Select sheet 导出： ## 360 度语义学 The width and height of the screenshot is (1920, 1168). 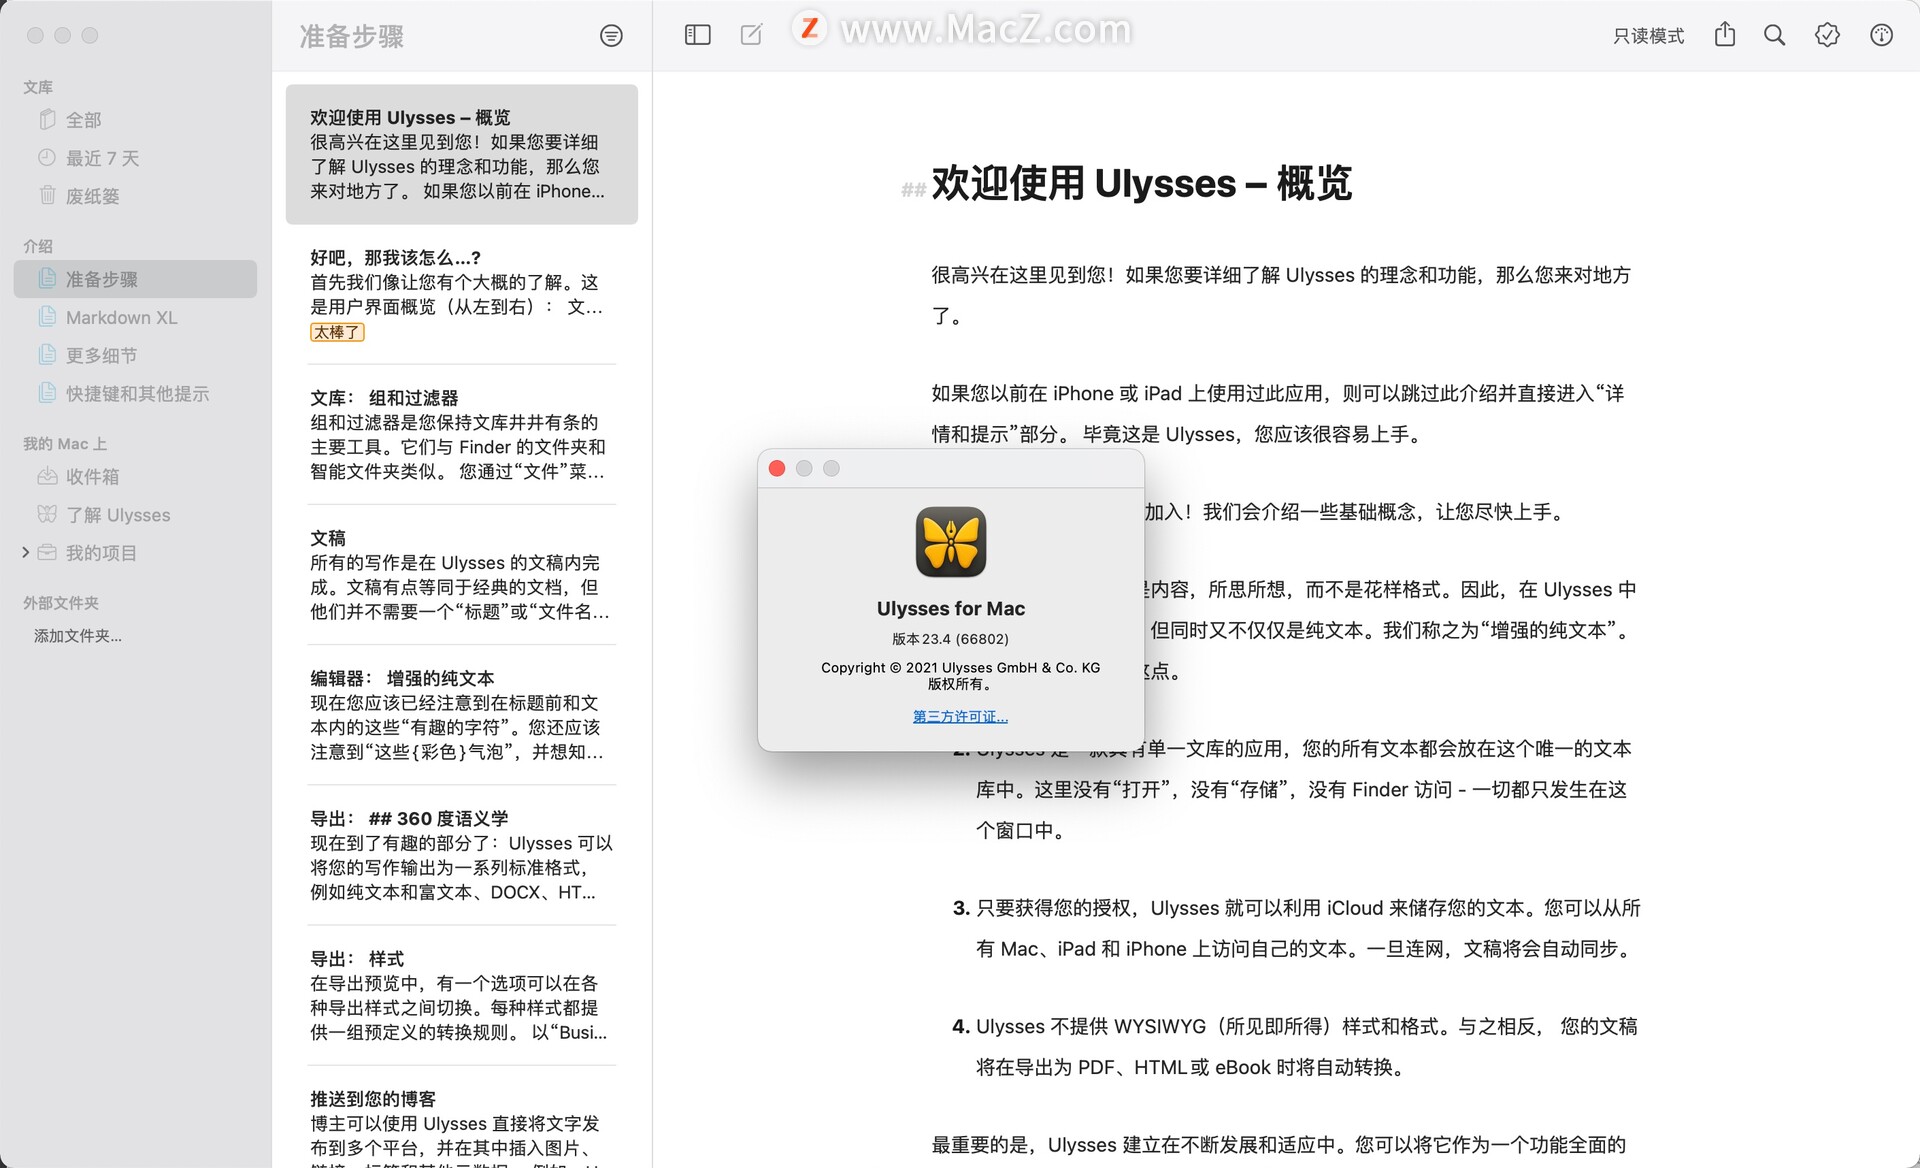[x=461, y=855]
